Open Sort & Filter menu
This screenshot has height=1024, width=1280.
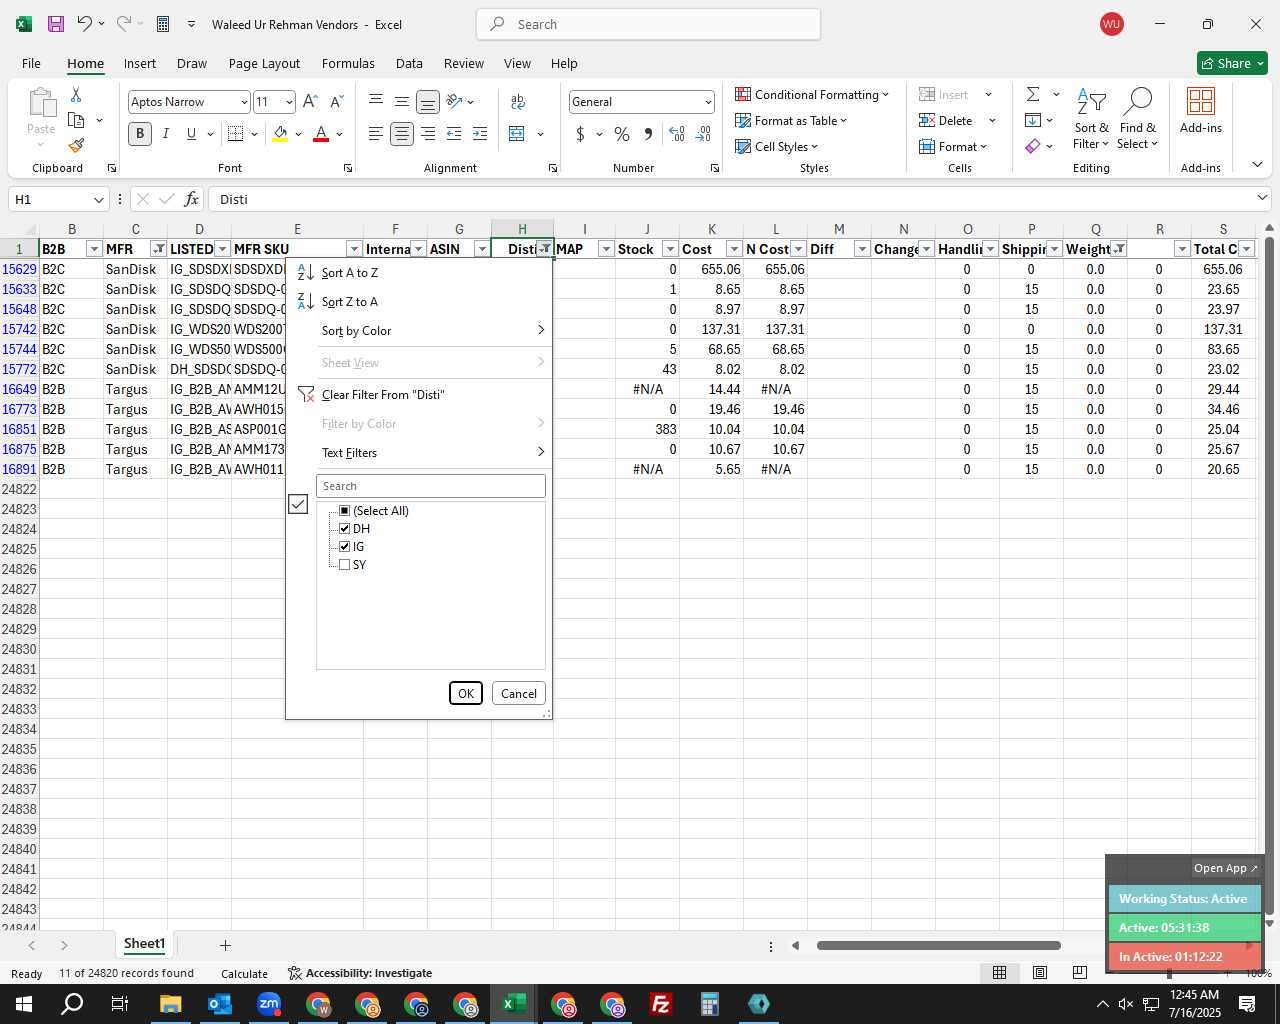(x=1091, y=120)
